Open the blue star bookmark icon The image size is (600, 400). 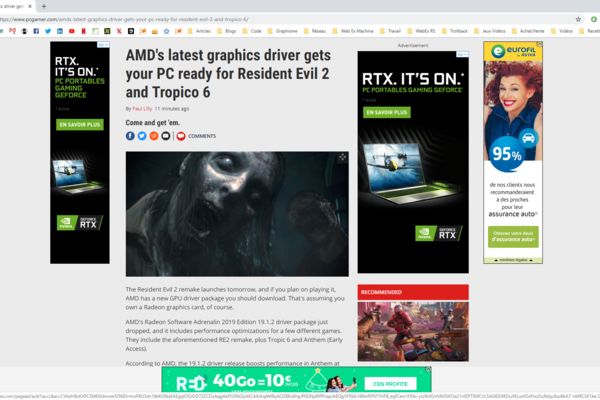[x=166, y=31]
